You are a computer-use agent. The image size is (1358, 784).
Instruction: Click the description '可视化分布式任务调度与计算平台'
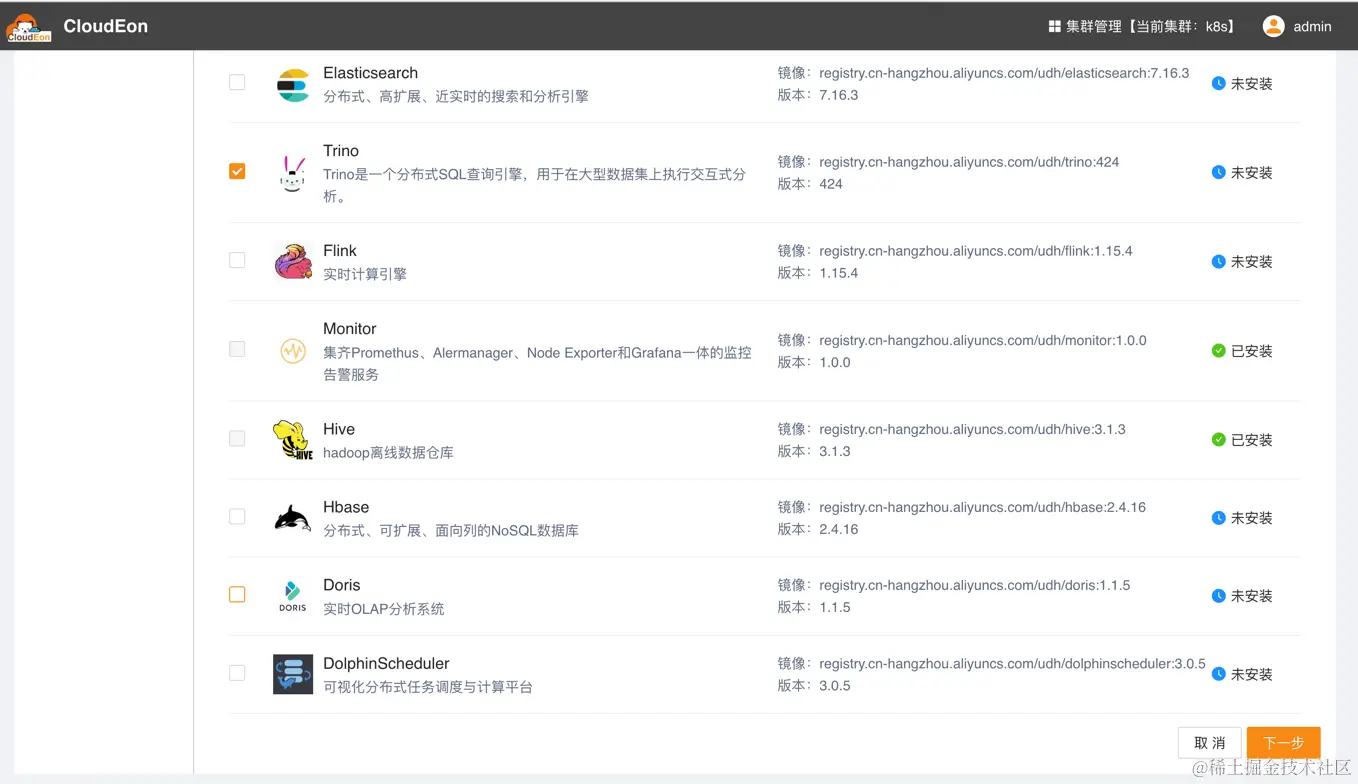tap(428, 687)
